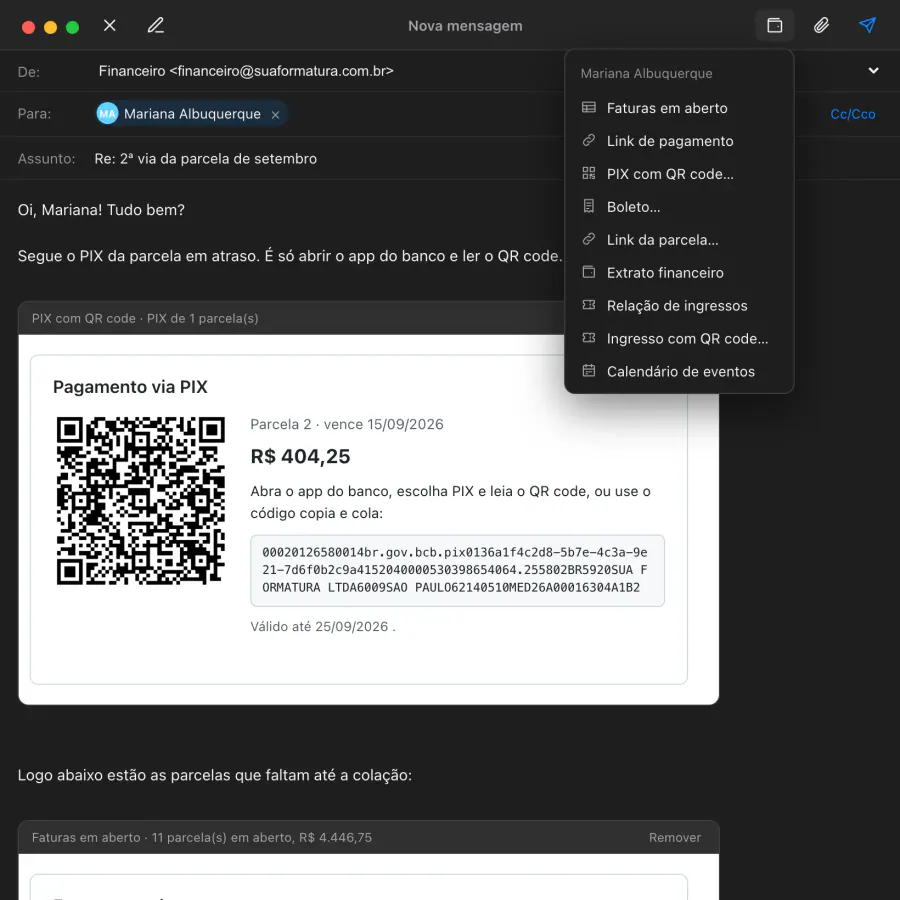Click the MA avatar on recipient chip
The height and width of the screenshot is (900, 900).
[x=107, y=114]
